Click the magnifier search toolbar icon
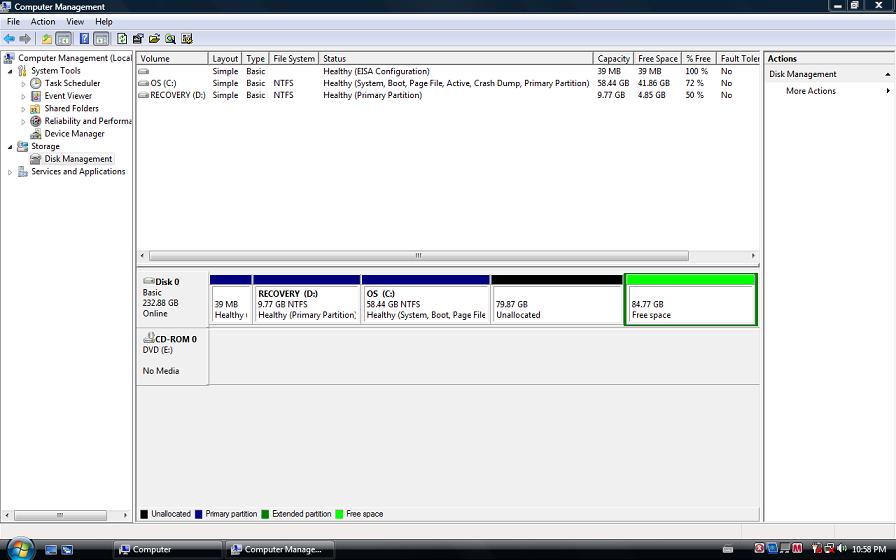896x560 pixels. click(170, 39)
